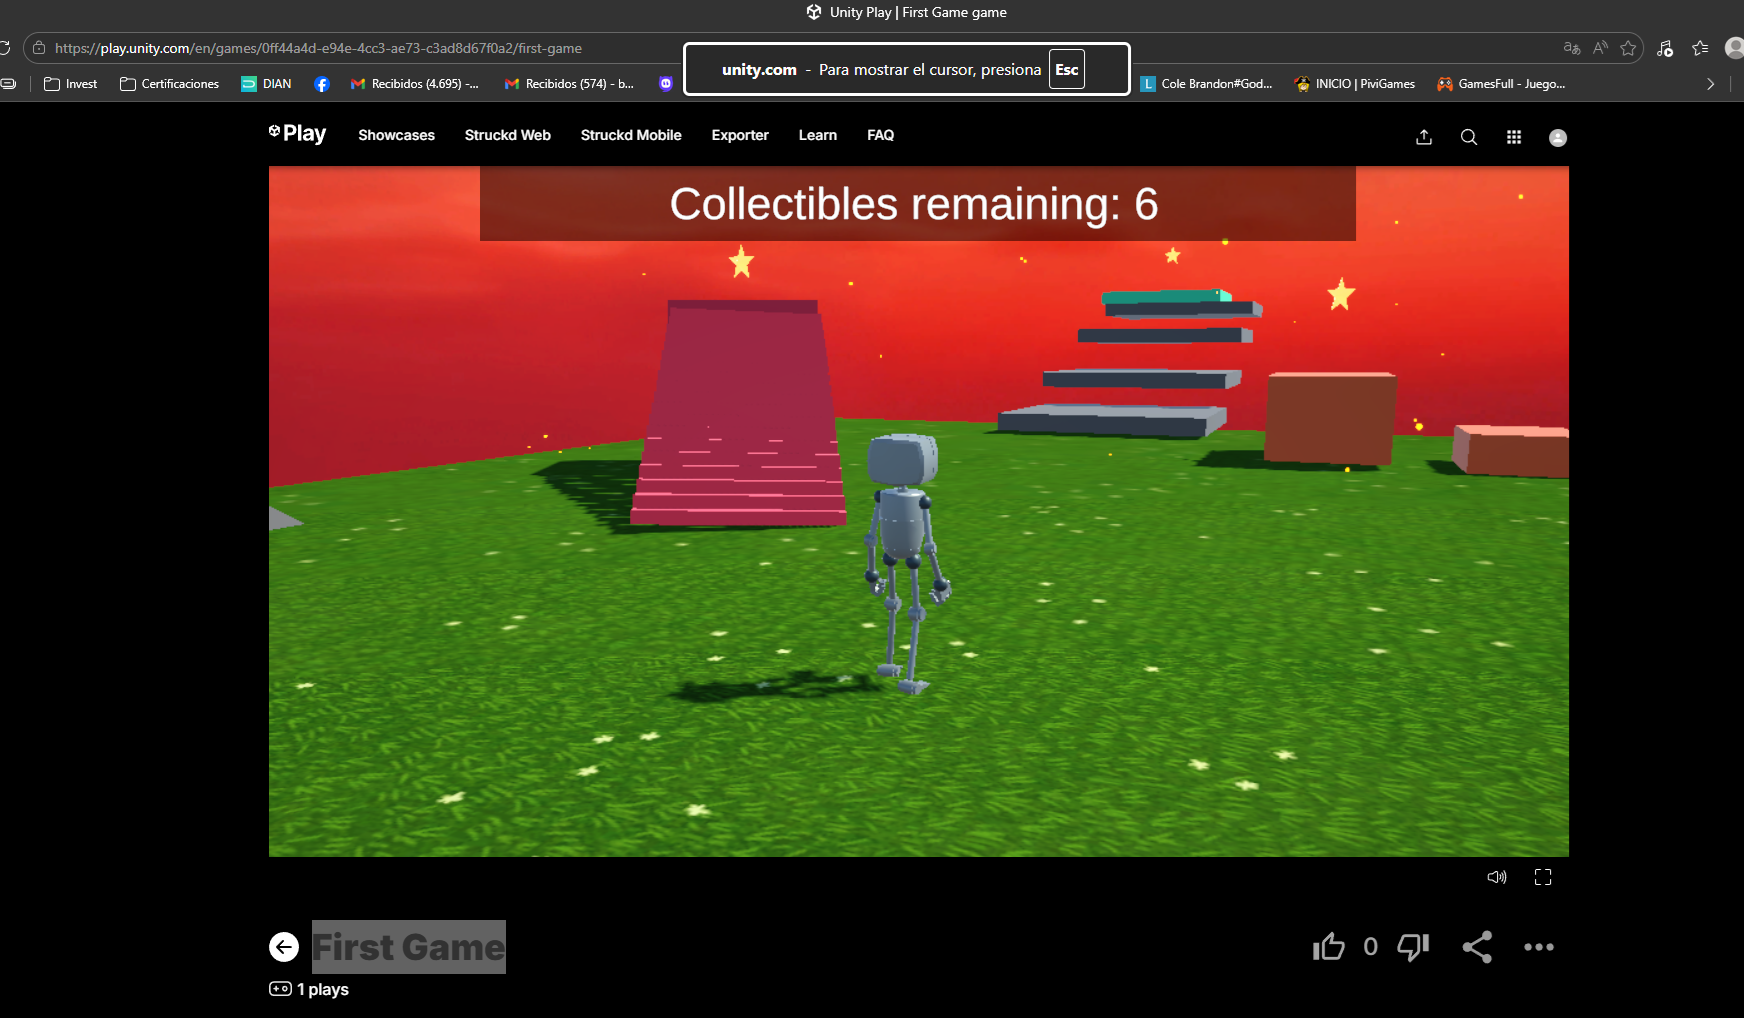Open the three-dot more options menu

point(1539,947)
